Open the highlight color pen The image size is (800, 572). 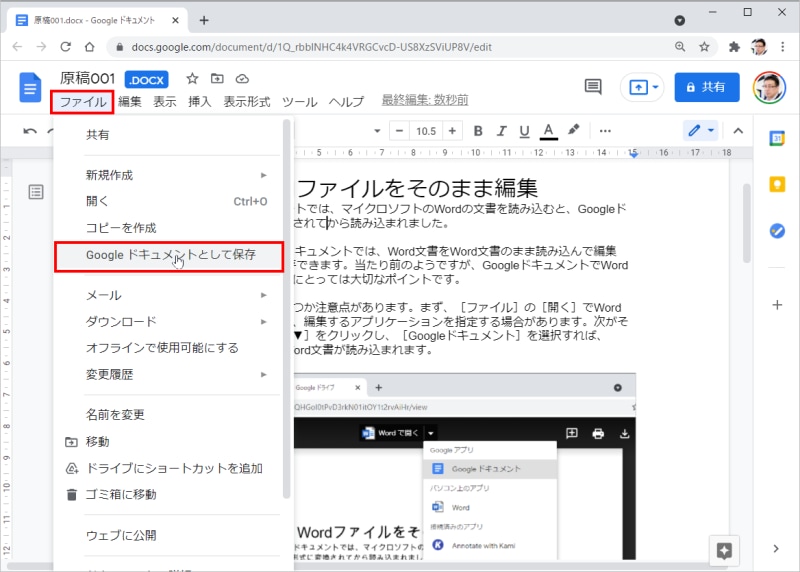(573, 130)
